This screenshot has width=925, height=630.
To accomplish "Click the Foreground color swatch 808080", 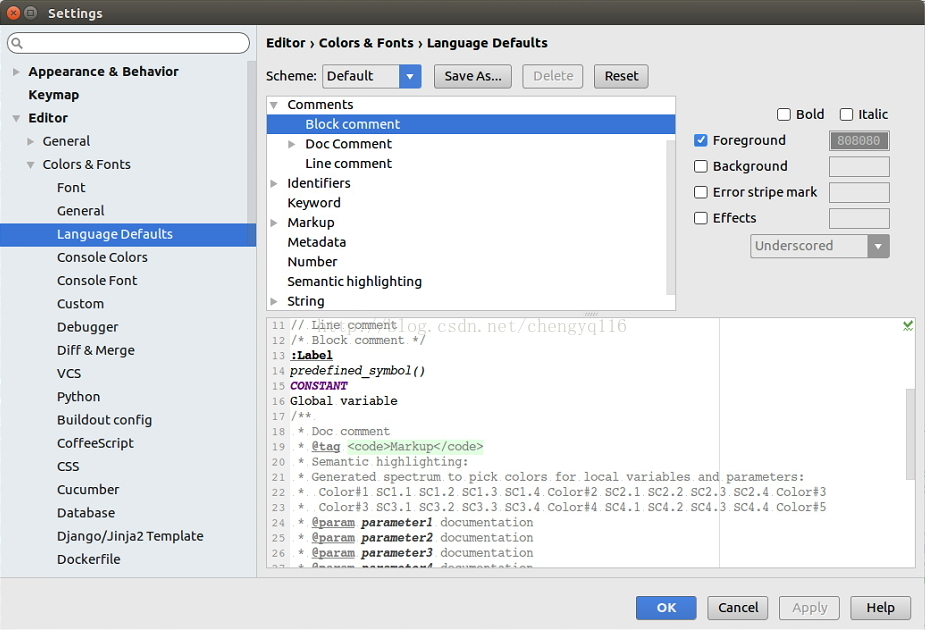I will [x=859, y=140].
